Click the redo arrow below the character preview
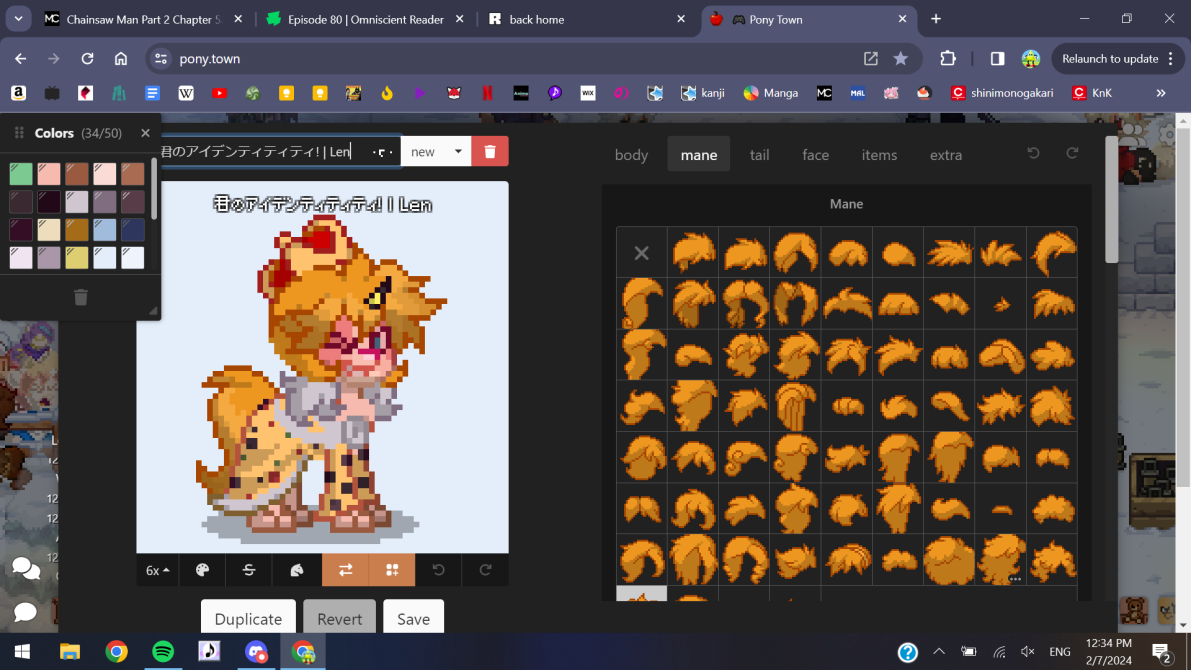1191x670 pixels. 485,570
